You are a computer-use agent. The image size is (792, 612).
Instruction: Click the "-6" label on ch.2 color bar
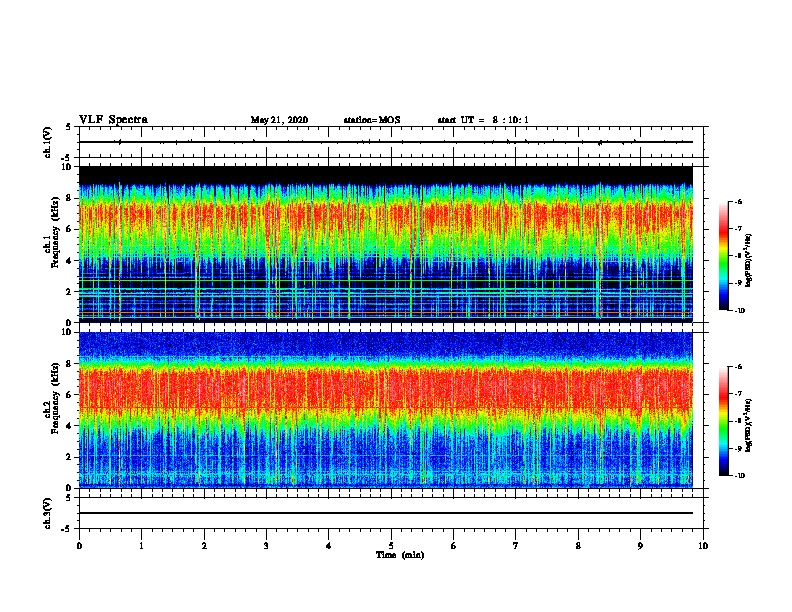(x=738, y=367)
